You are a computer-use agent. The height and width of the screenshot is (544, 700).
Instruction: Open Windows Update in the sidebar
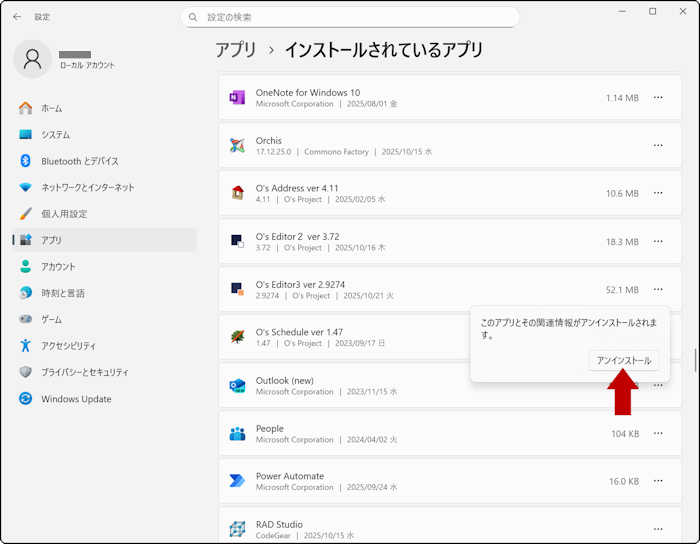point(76,399)
